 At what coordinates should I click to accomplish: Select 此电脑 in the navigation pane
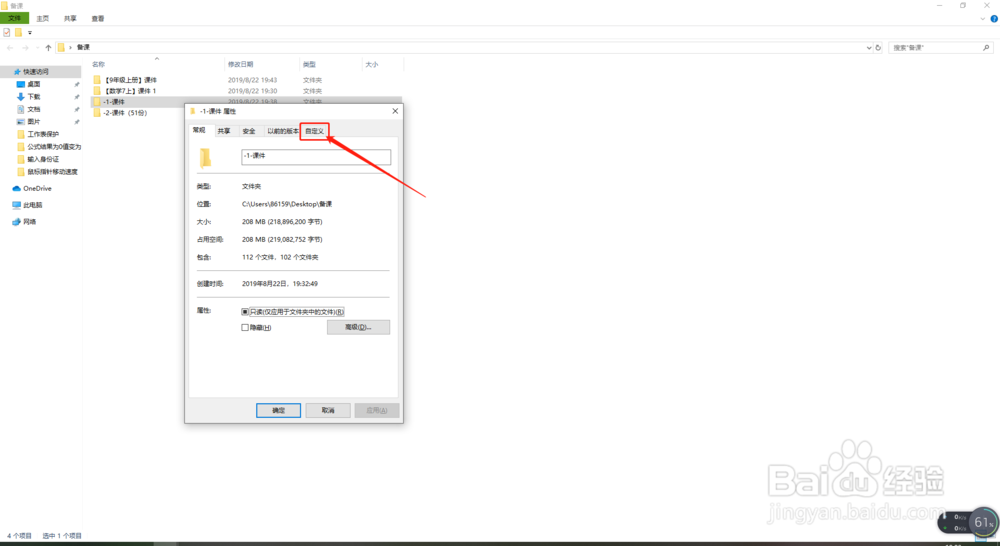pos(32,205)
